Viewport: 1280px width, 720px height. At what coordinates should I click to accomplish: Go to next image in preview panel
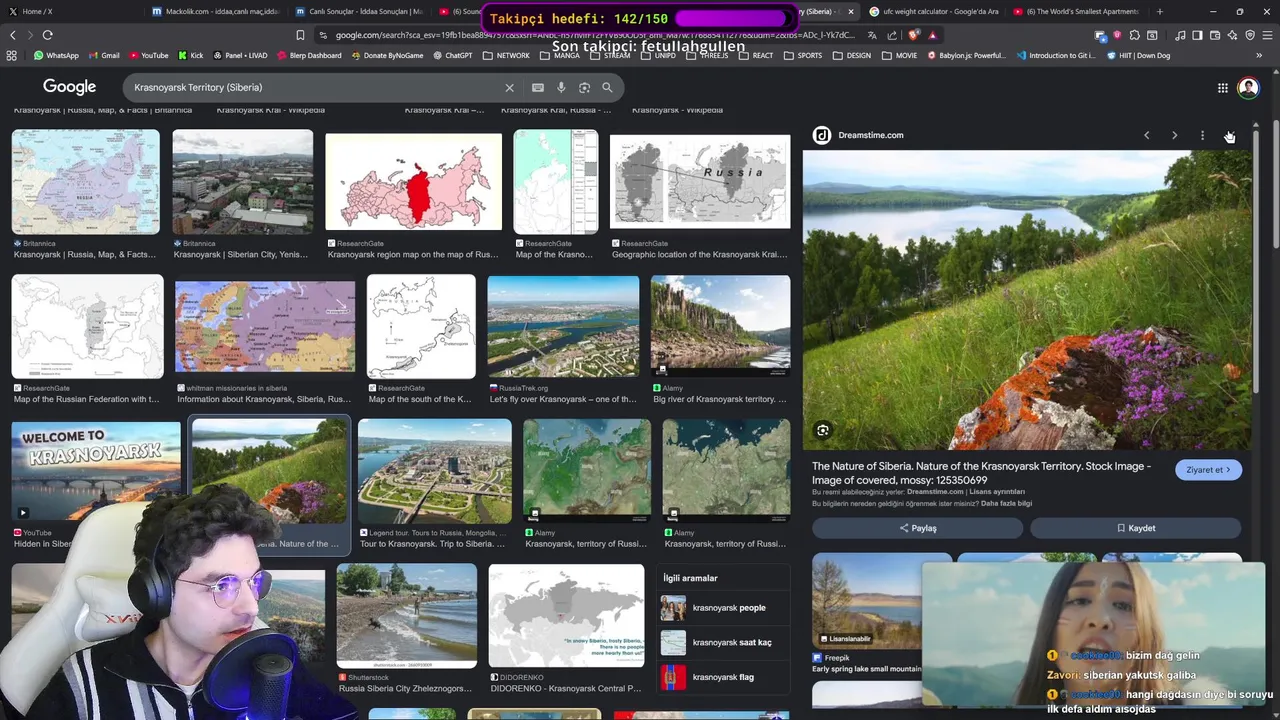[1175, 135]
